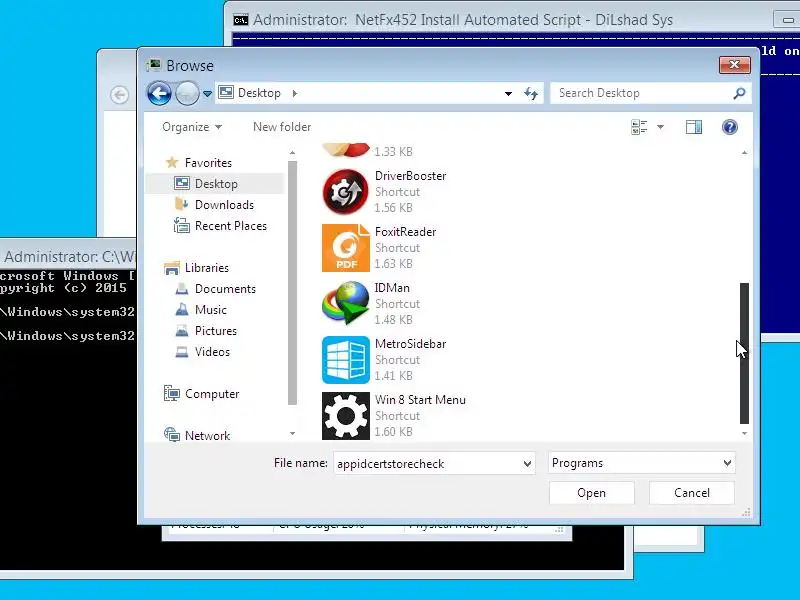Click the IDMan file name
Viewport: 800px width, 600px height.
(x=392, y=288)
